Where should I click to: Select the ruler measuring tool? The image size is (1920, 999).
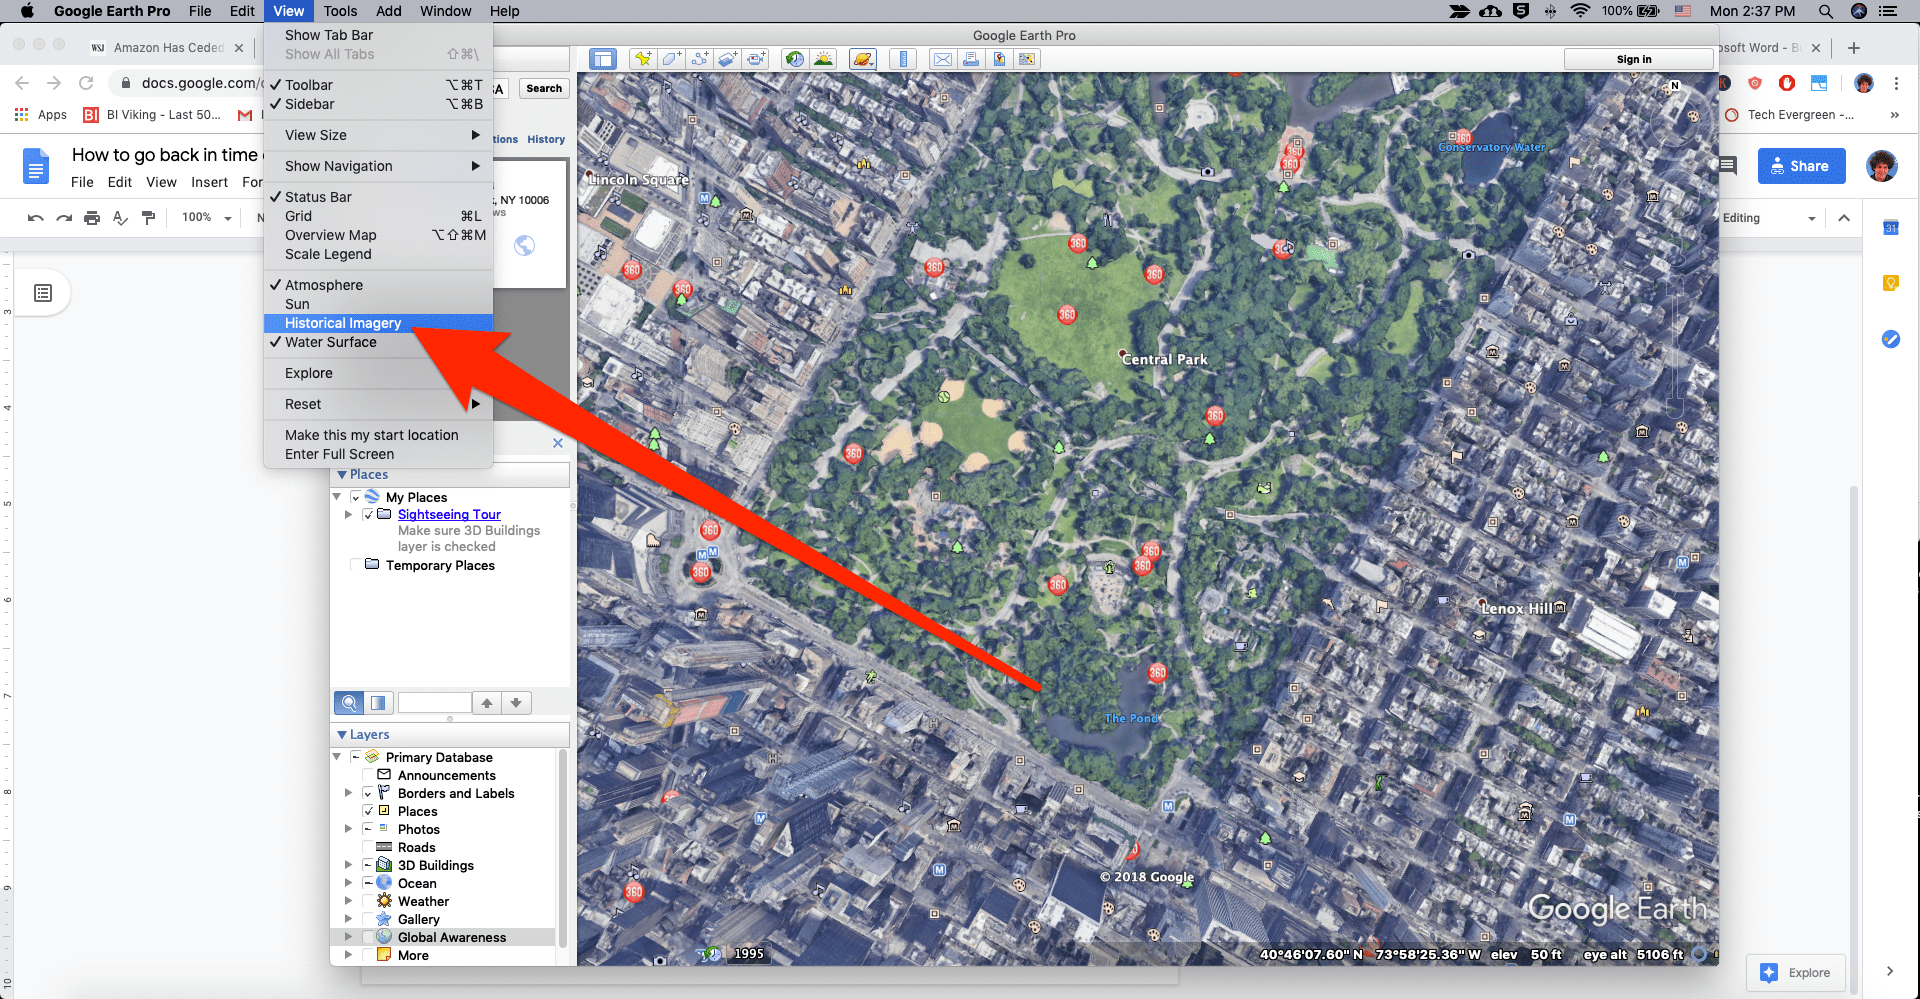click(x=903, y=59)
